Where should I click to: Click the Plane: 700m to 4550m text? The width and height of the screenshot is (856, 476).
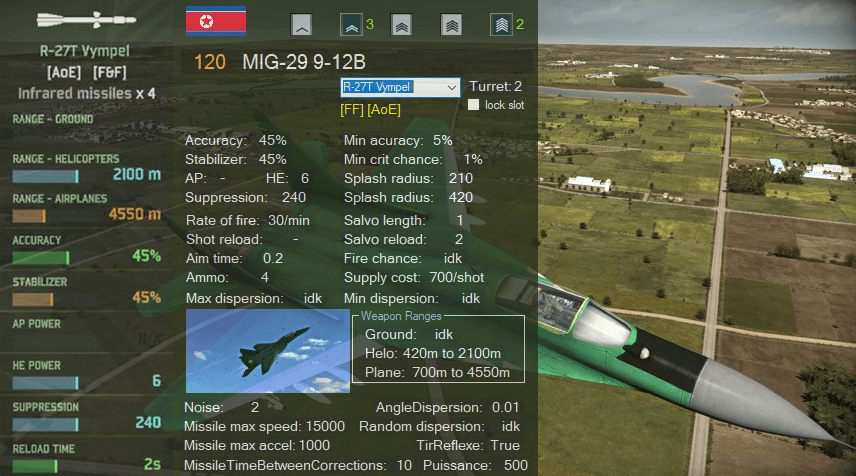click(x=437, y=373)
